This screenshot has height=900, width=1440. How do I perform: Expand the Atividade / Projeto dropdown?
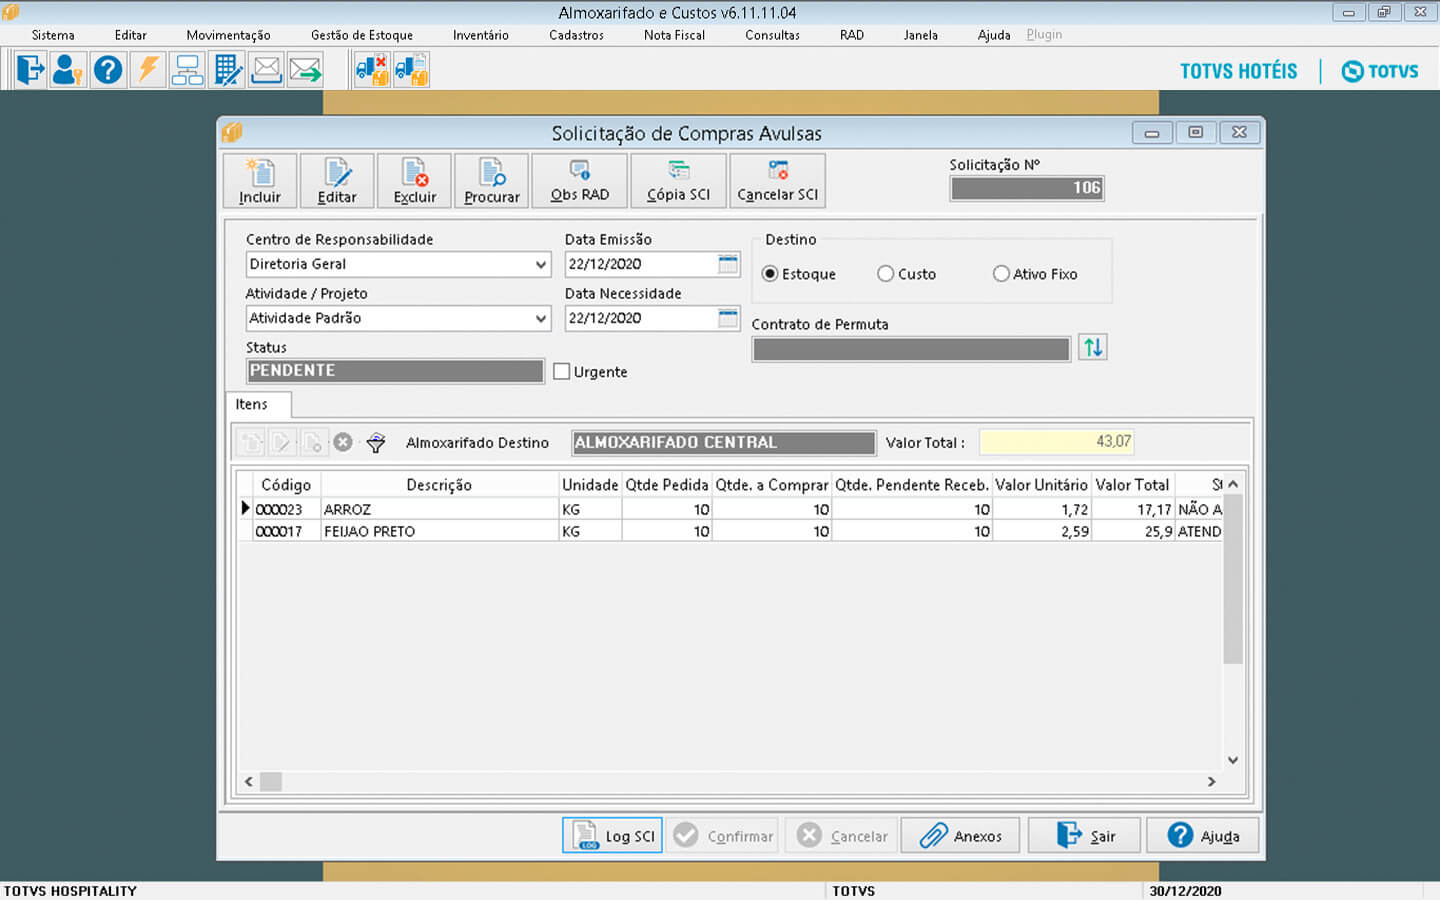point(540,319)
